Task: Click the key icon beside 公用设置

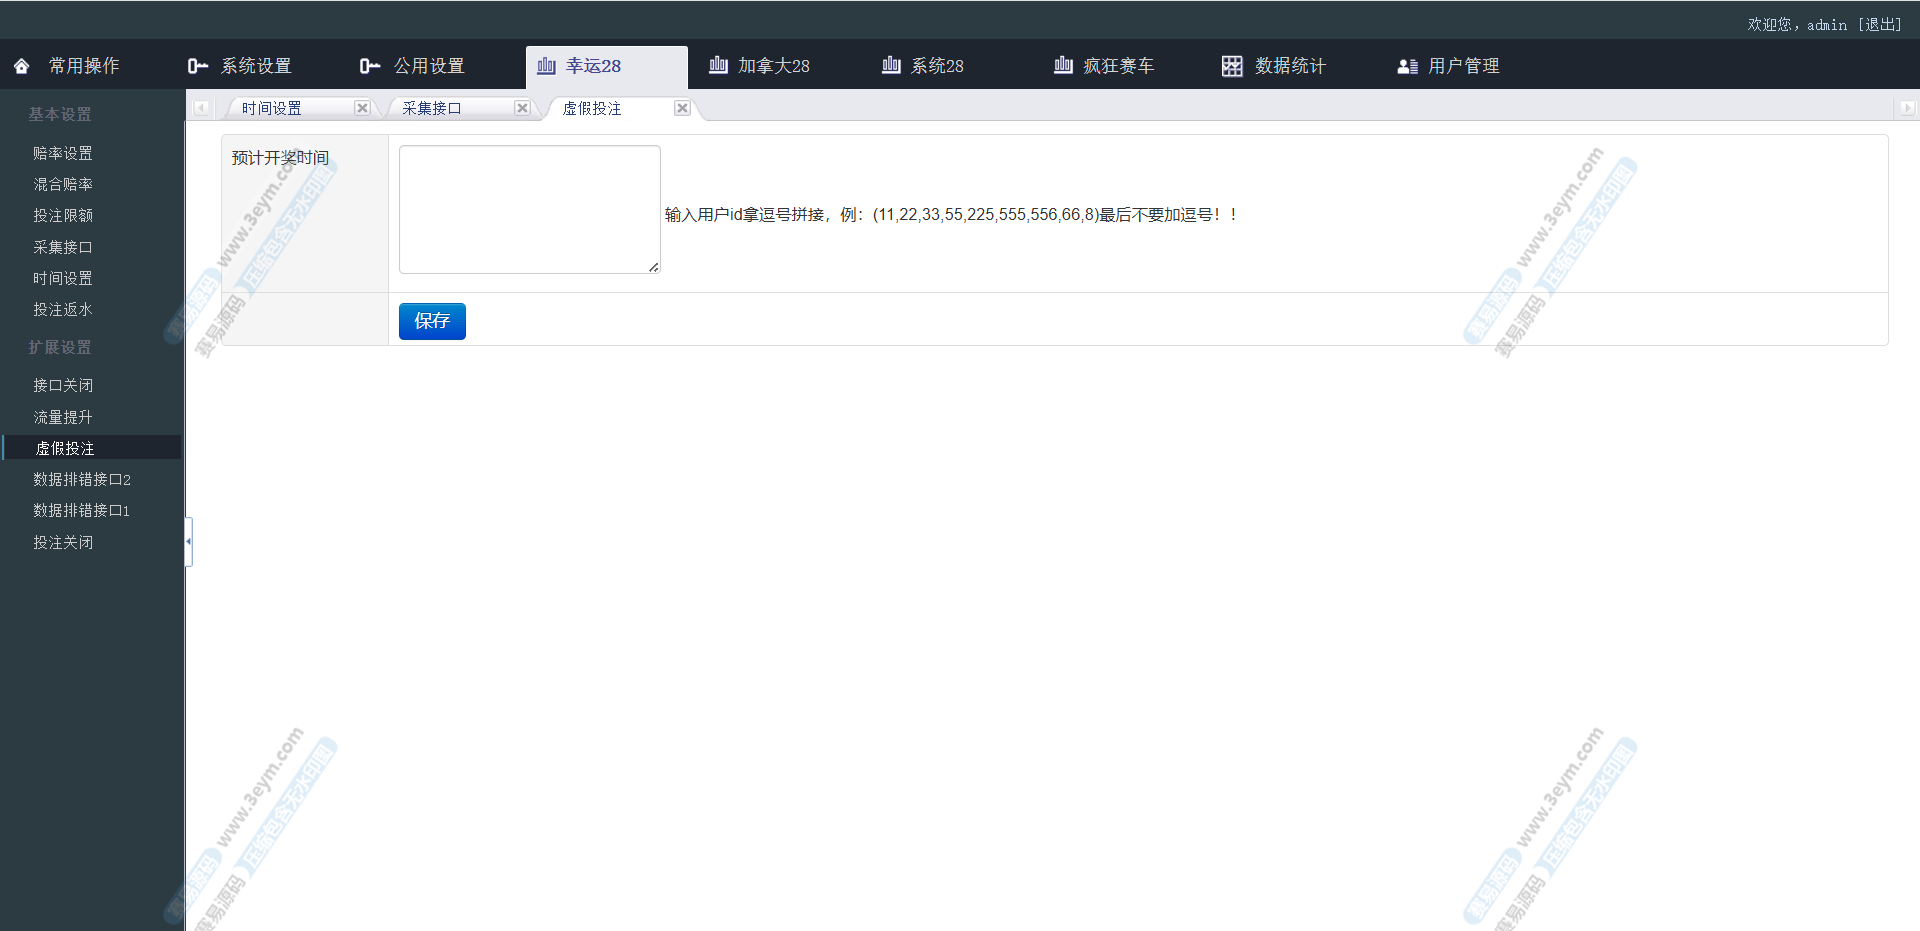Action: click(370, 66)
